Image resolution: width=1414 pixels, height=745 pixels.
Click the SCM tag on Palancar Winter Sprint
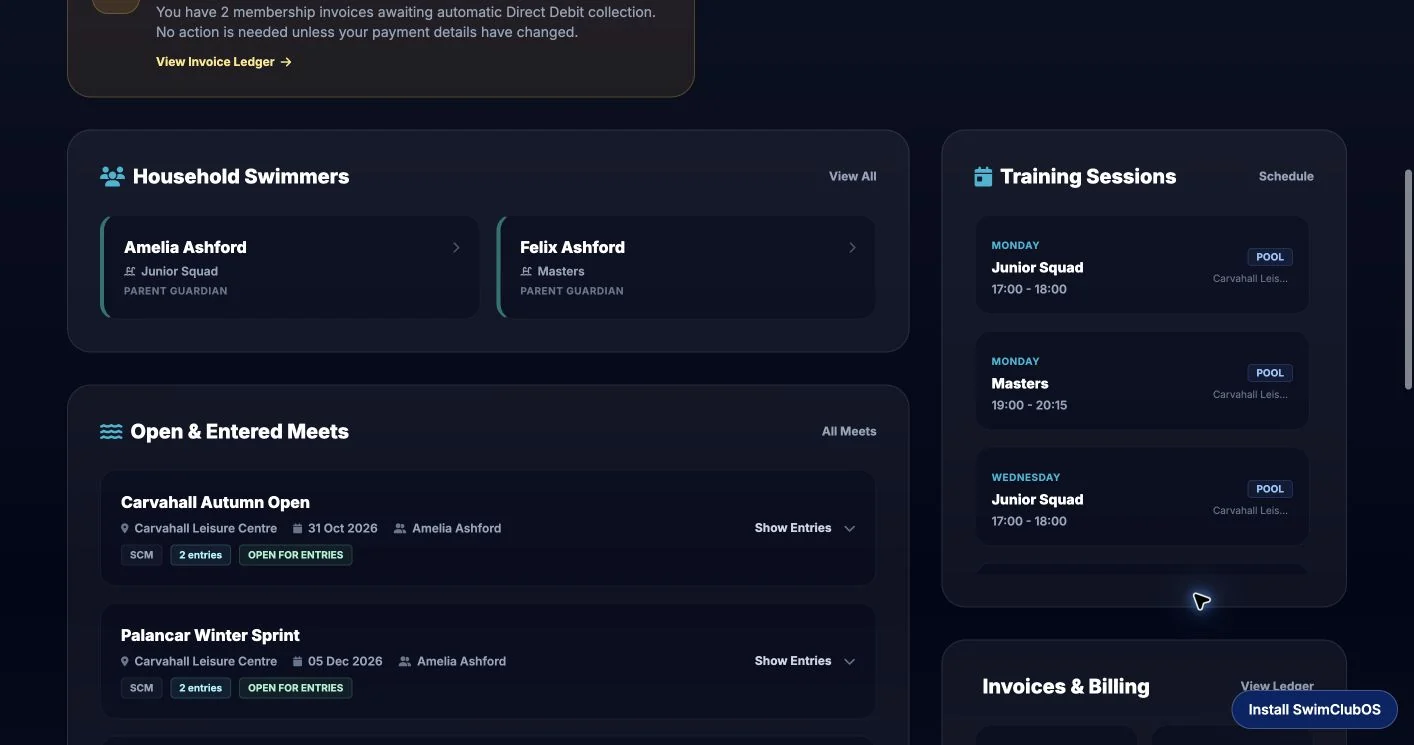point(142,688)
